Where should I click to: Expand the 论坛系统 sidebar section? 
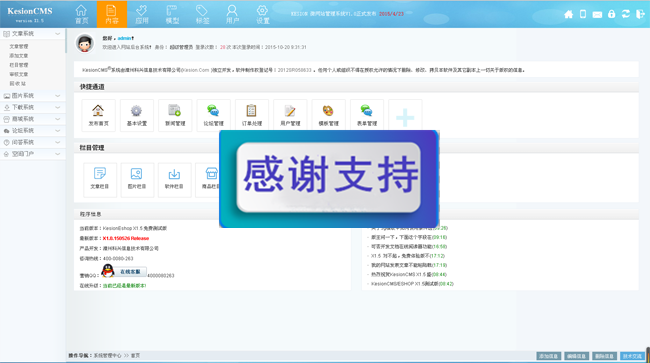pyautogui.click(x=32, y=131)
